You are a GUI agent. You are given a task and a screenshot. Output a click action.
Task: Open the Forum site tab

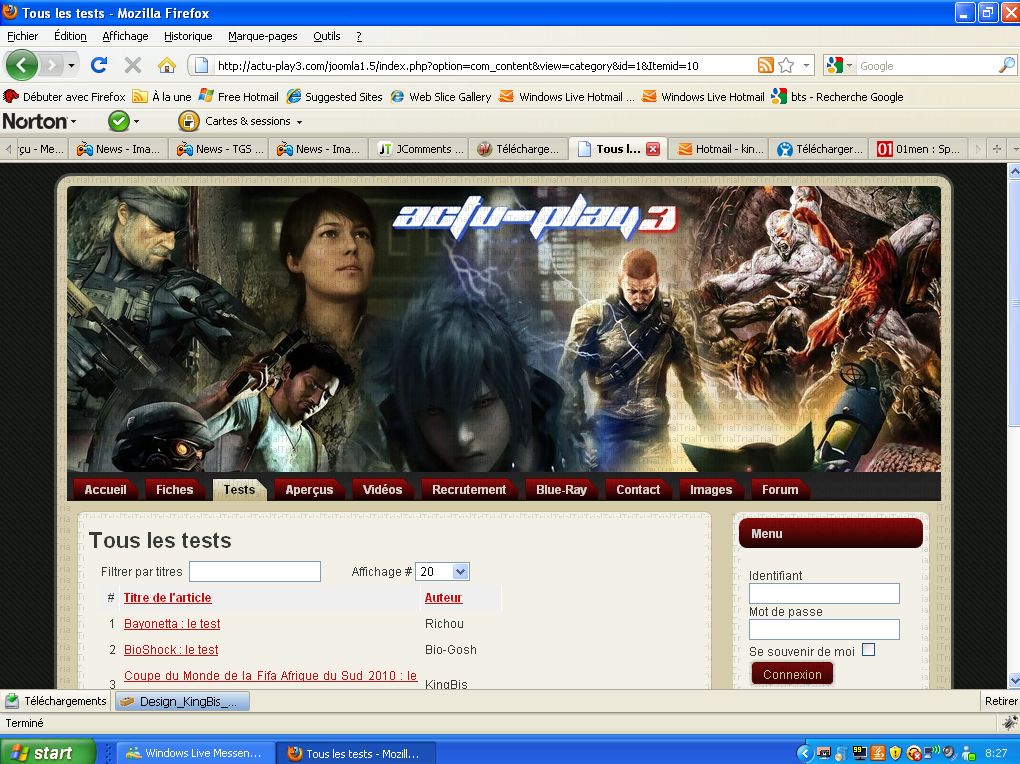(x=780, y=489)
